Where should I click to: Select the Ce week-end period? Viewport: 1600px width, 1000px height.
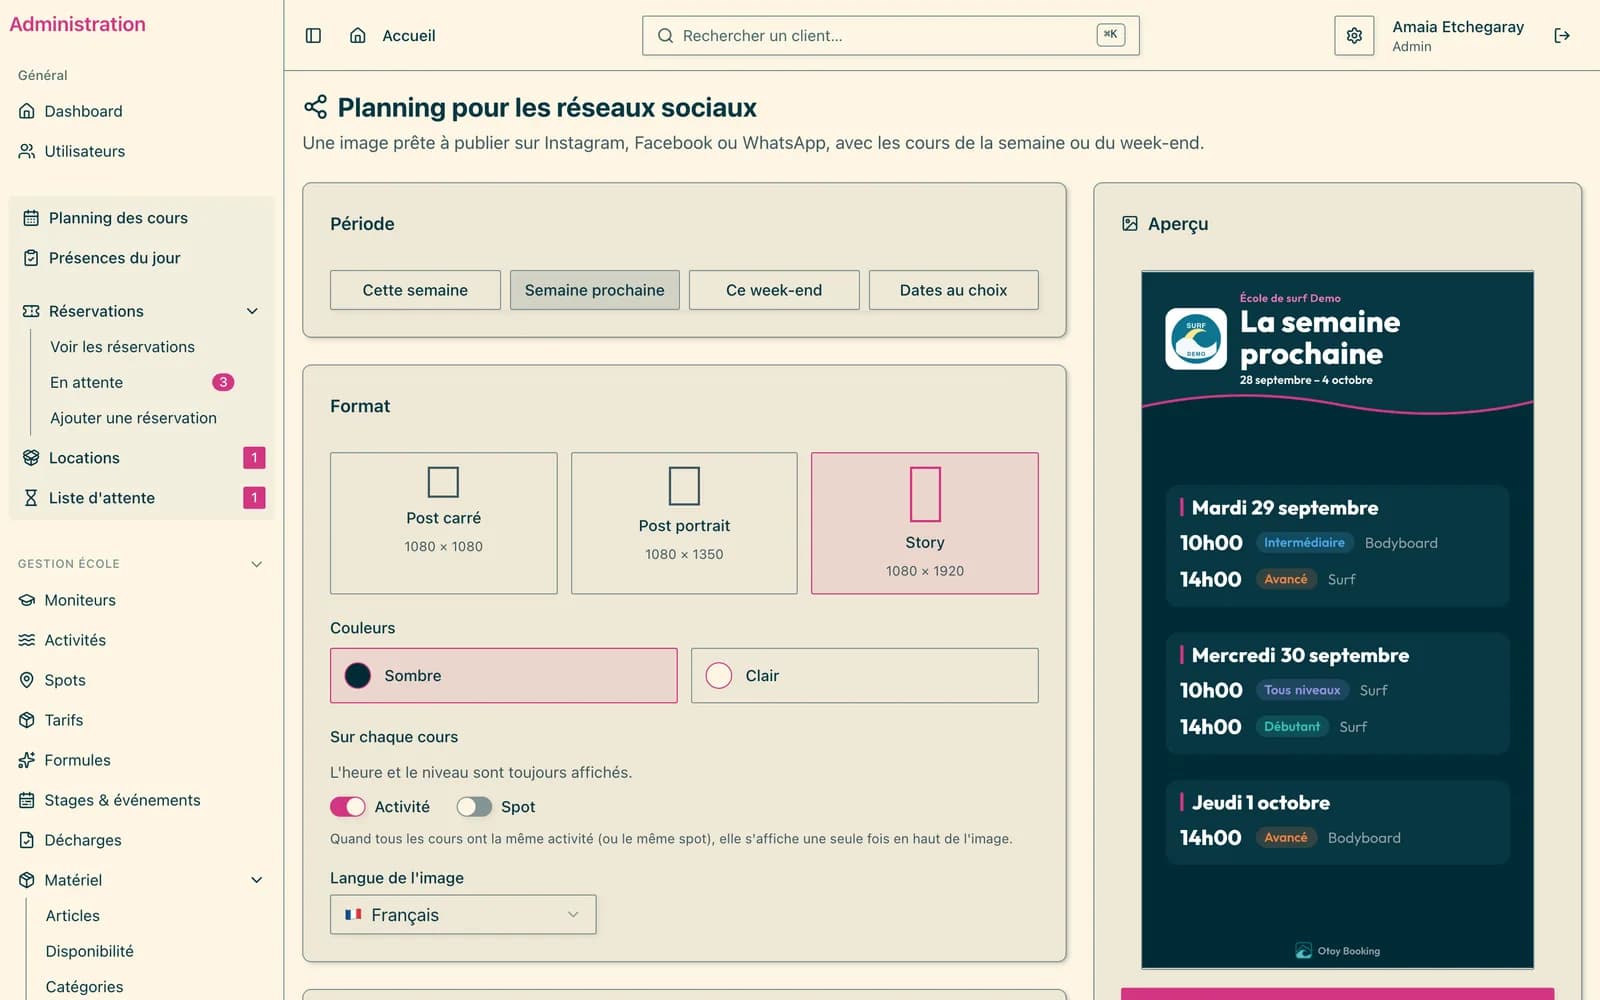tap(774, 290)
